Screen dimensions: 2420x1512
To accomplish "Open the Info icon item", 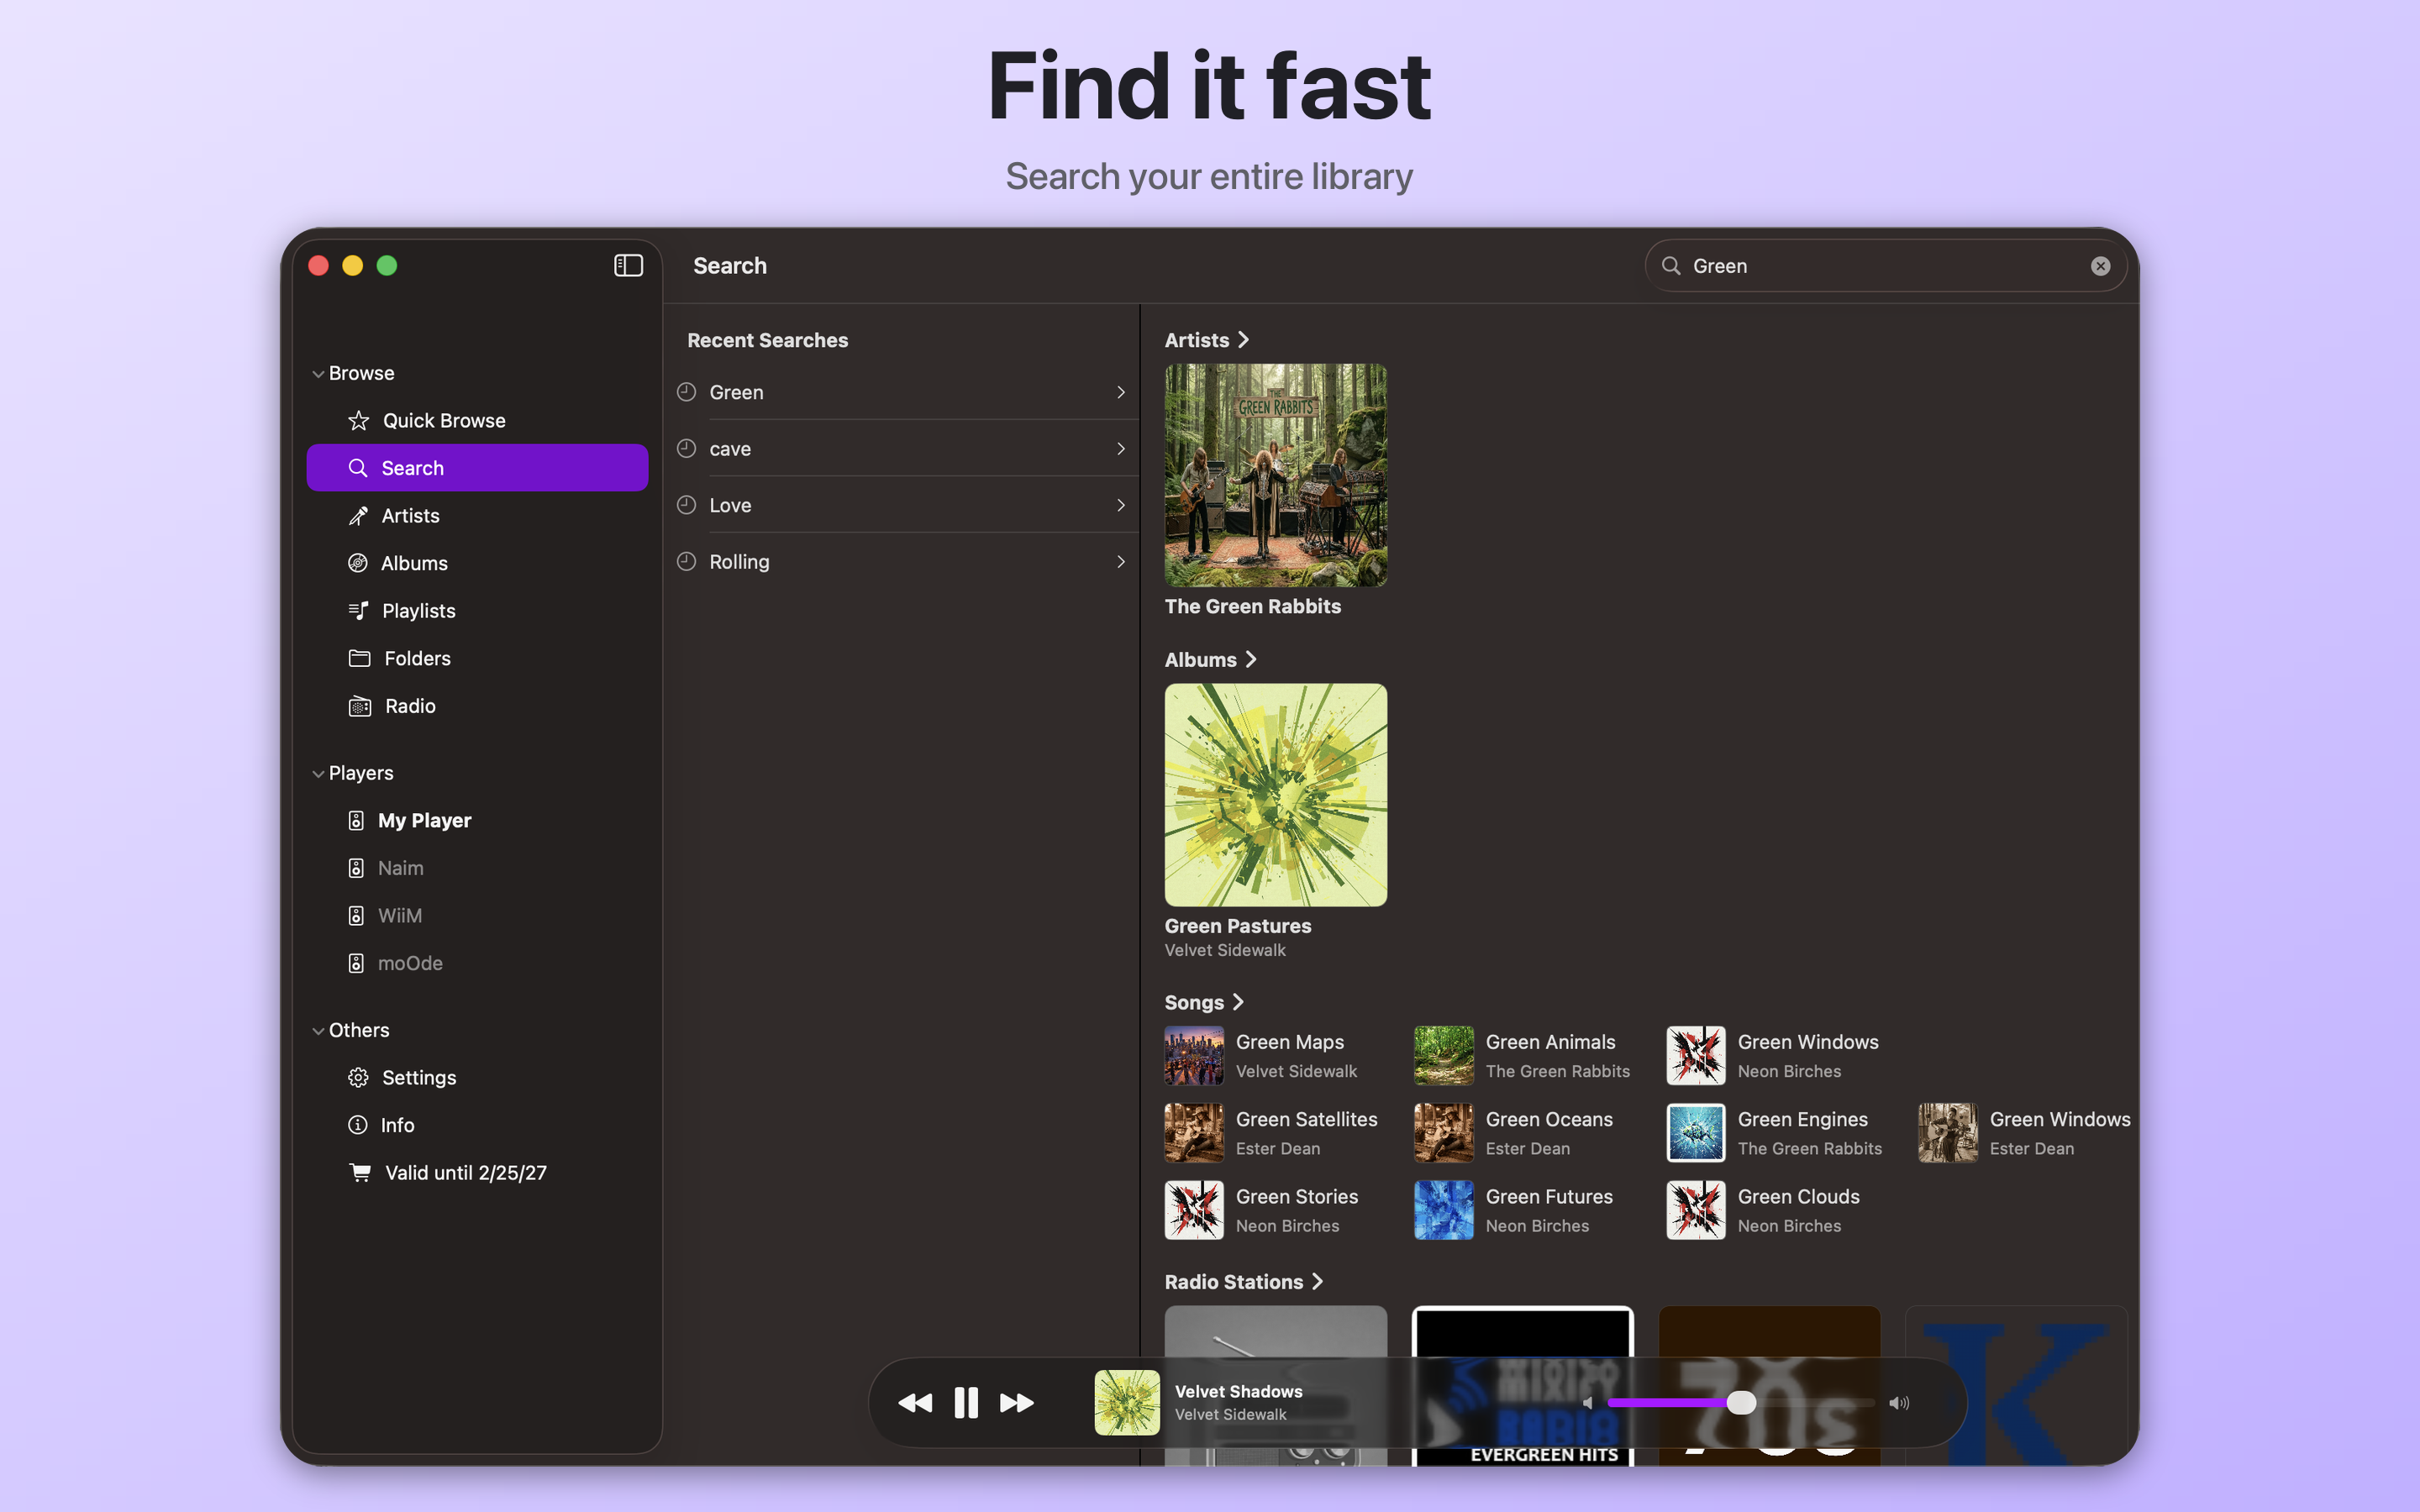I will click(x=358, y=1125).
